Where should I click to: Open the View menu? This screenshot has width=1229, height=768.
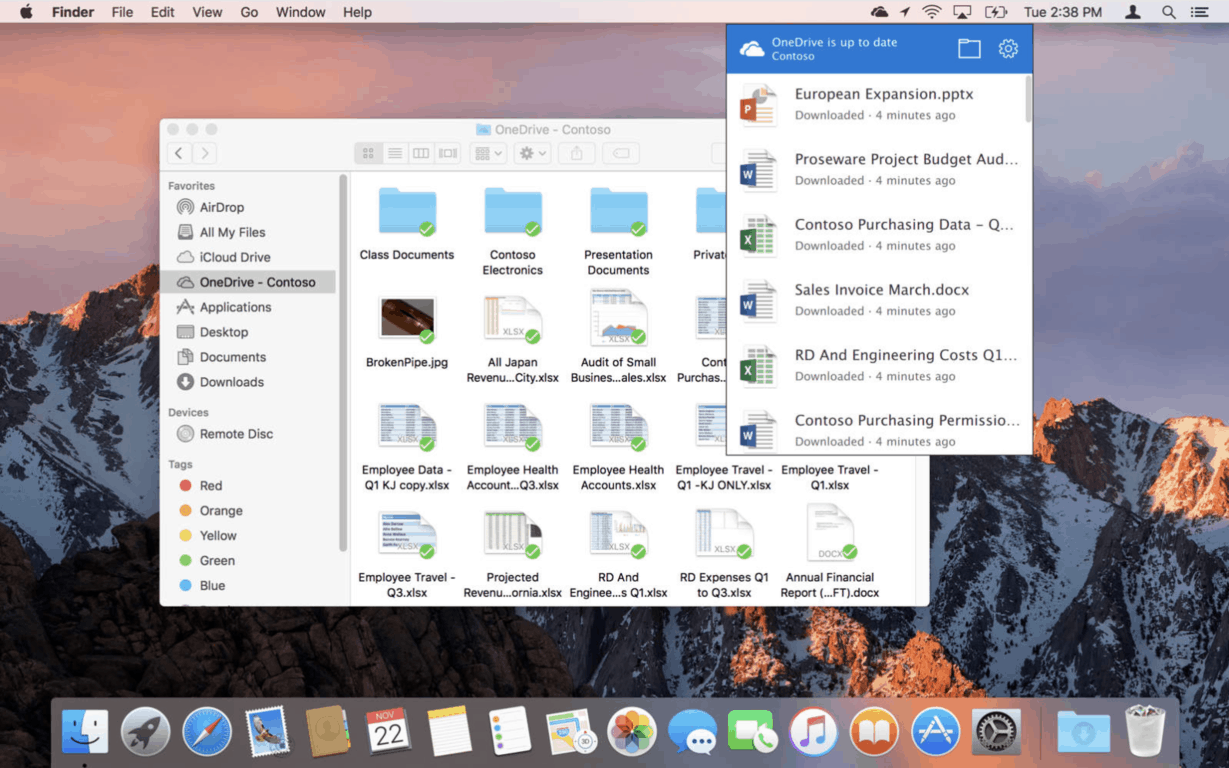click(x=207, y=12)
